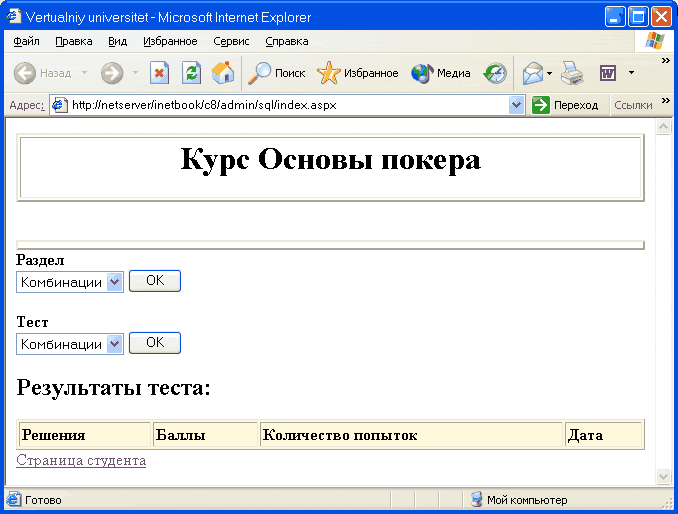Image resolution: width=678 pixels, height=514 pixels.
Task: Click the Готово status bar page icon
Action: [13, 499]
